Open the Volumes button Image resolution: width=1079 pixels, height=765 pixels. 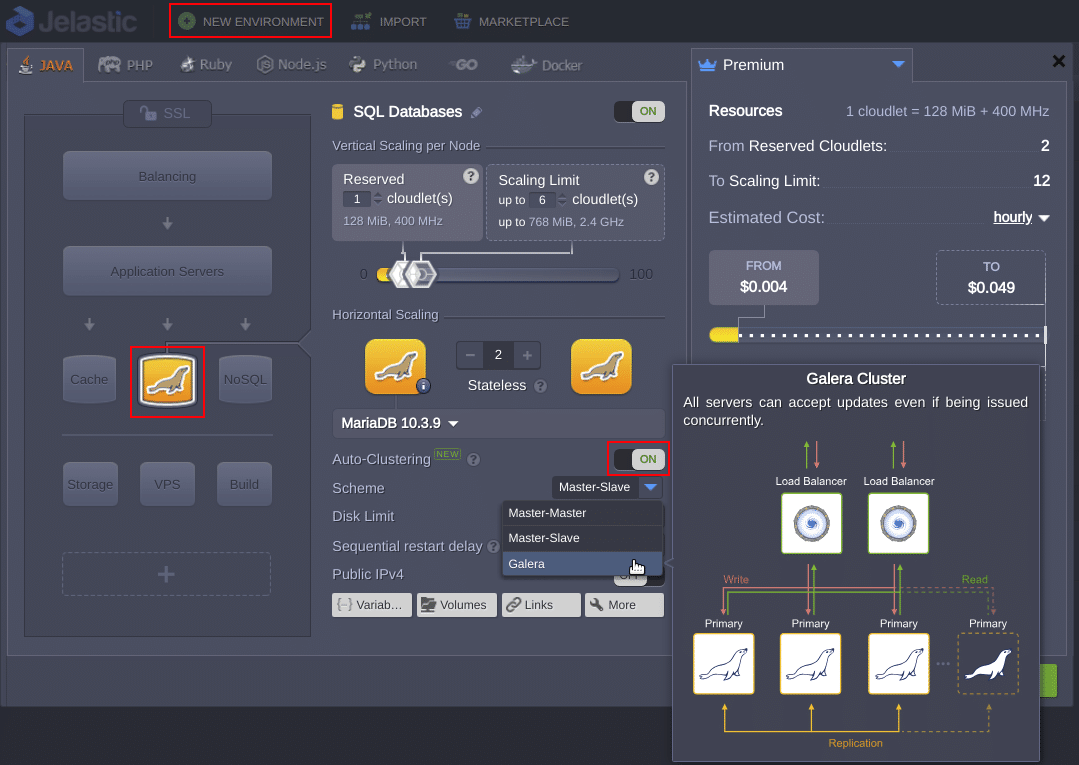point(456,605)
